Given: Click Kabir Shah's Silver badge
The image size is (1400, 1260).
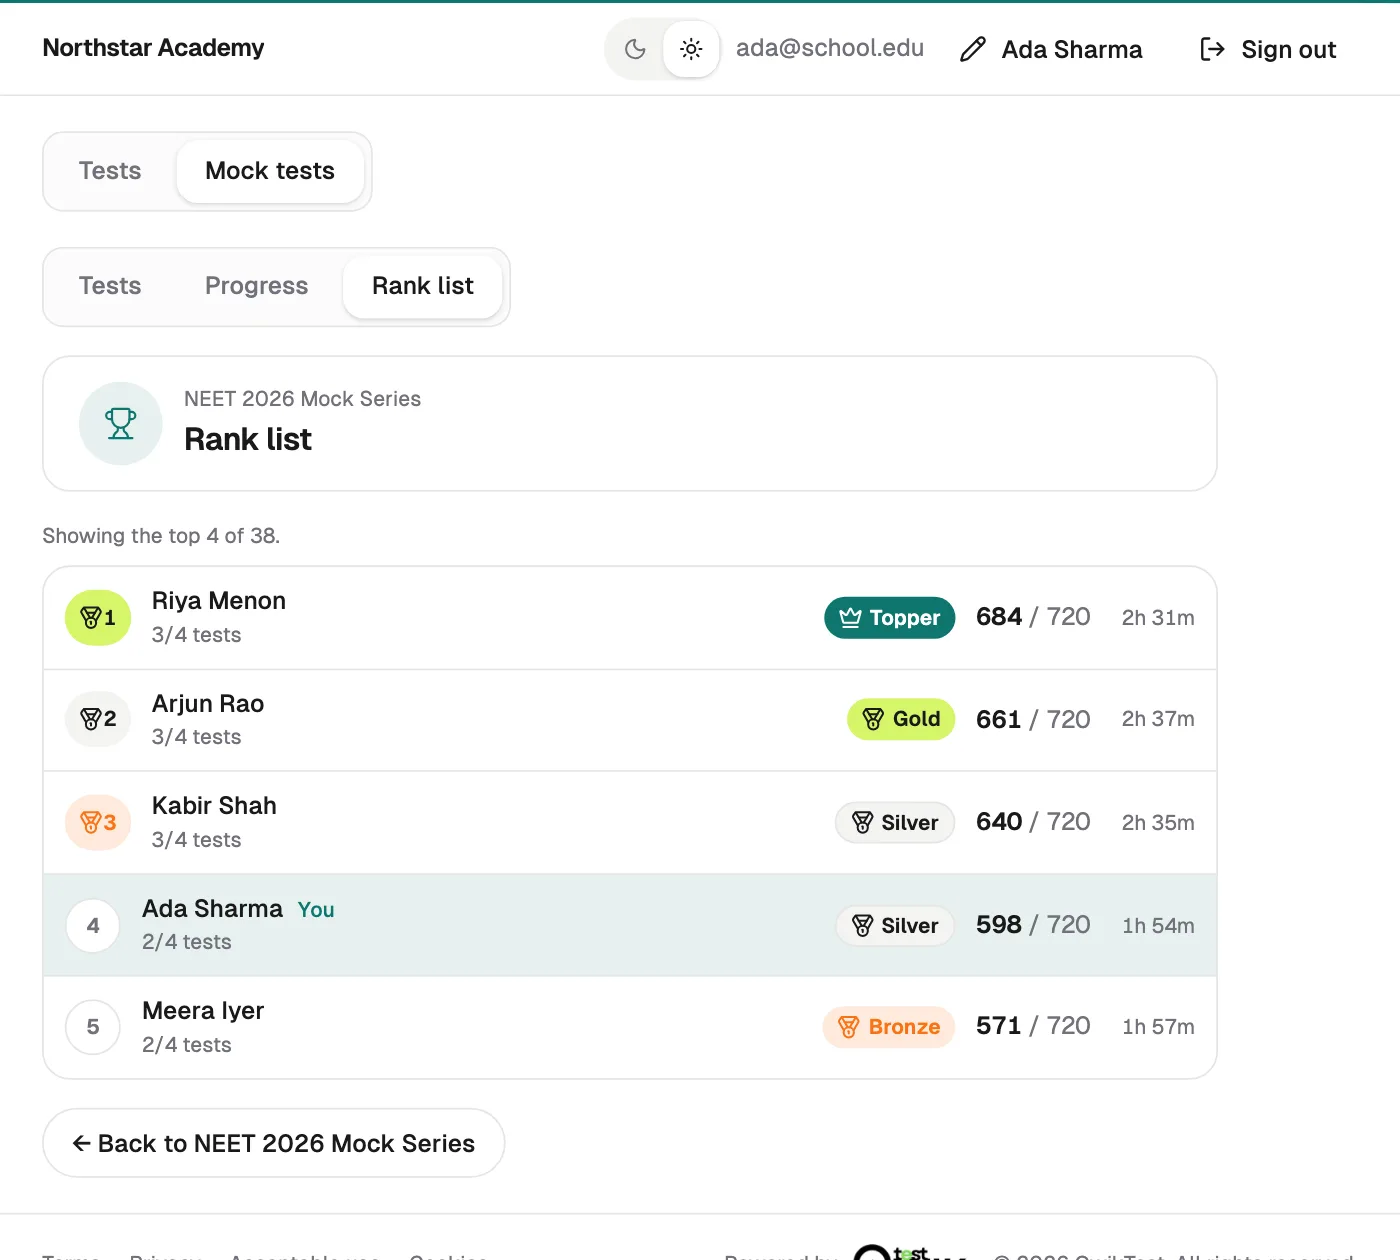Looking at the screenshot, I should coord(895,823).
